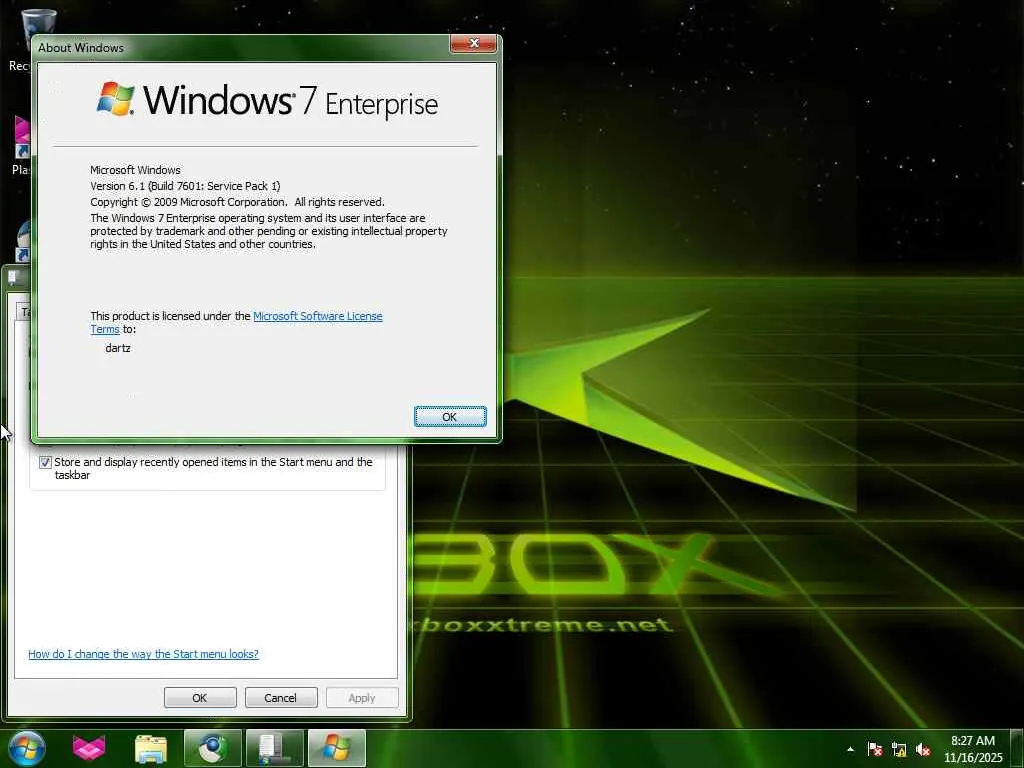
Task: Click Cancel in the Start menu properties window
Action: click(281, 697)
